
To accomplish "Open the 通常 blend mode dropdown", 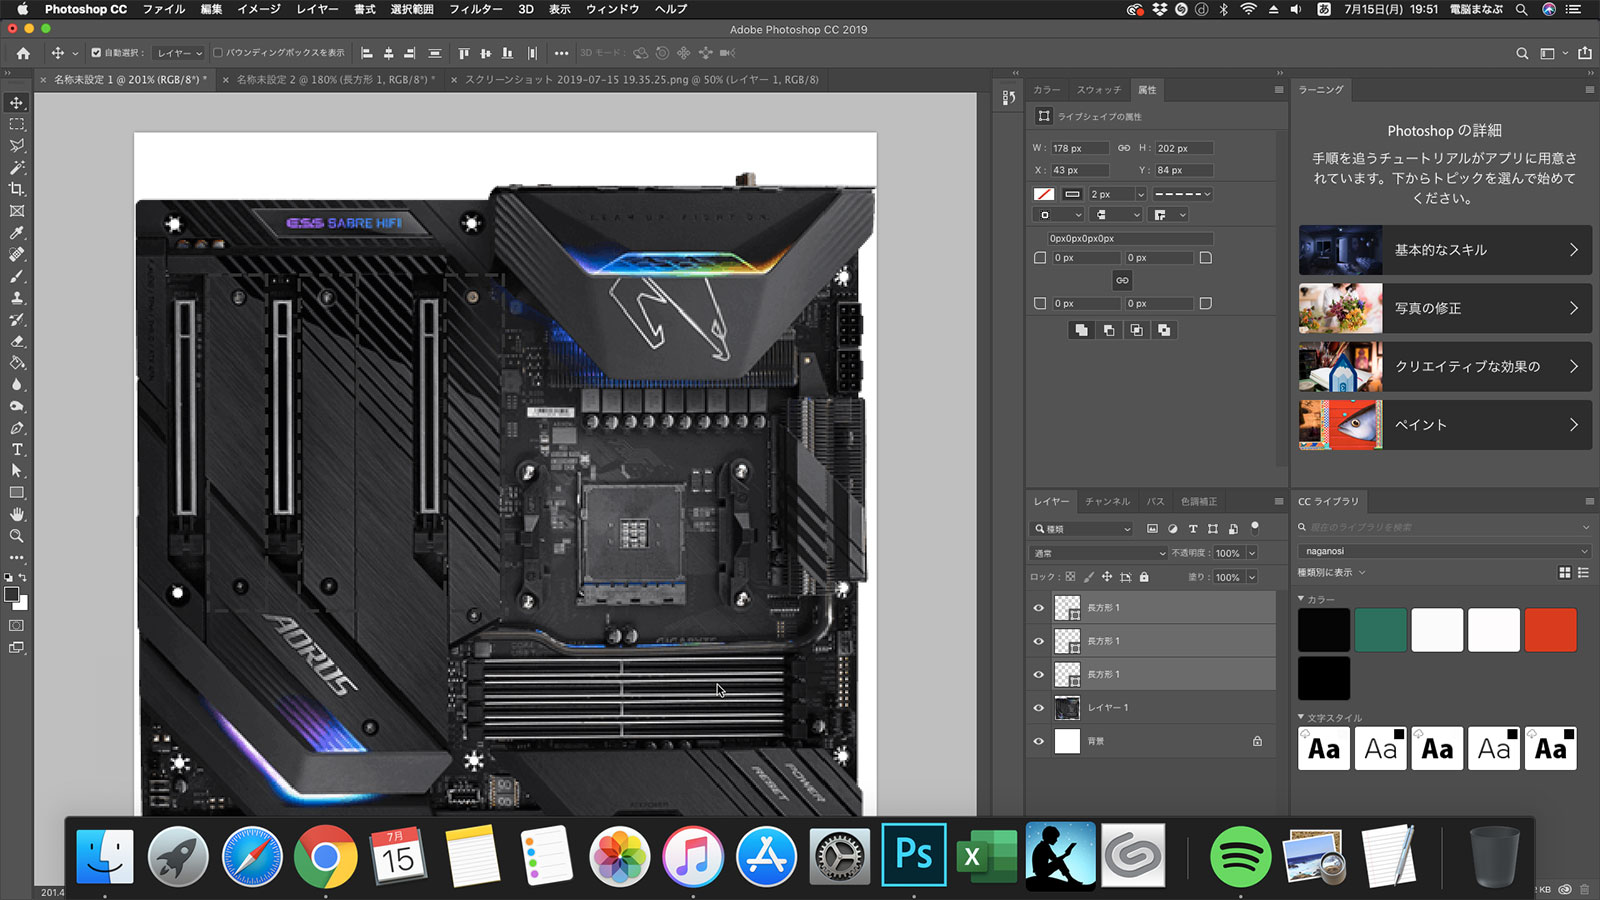I will 1099,553.
